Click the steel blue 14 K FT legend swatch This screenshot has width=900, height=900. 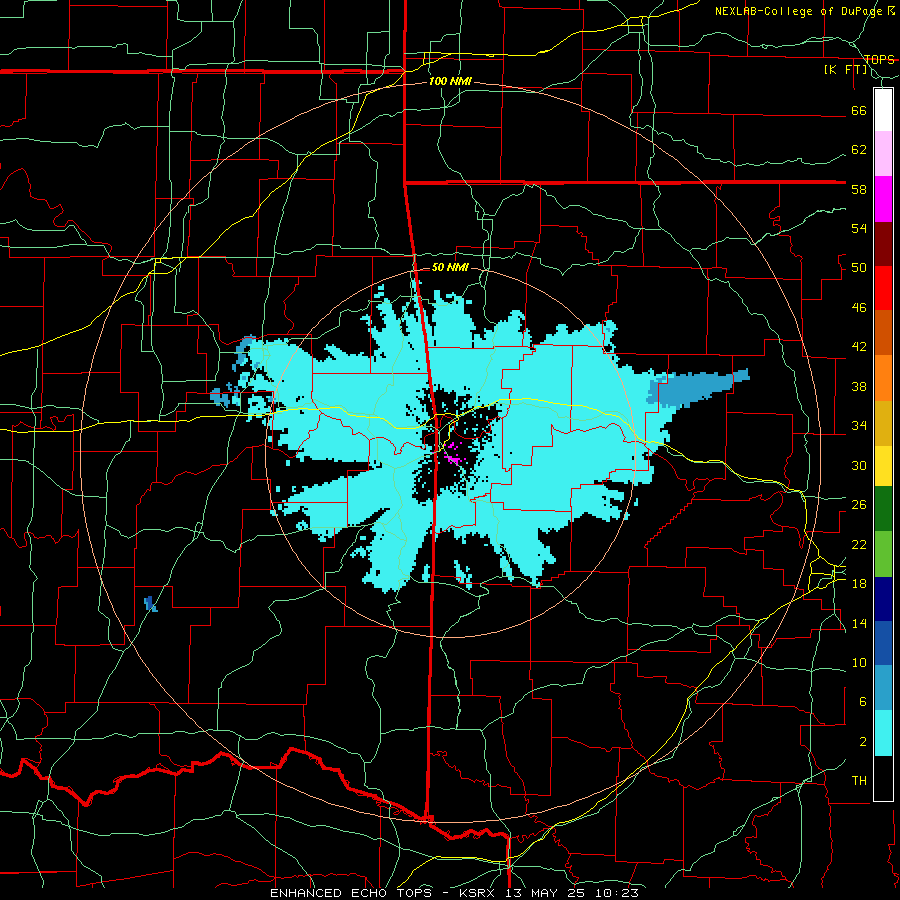click(x=883, y=688)
